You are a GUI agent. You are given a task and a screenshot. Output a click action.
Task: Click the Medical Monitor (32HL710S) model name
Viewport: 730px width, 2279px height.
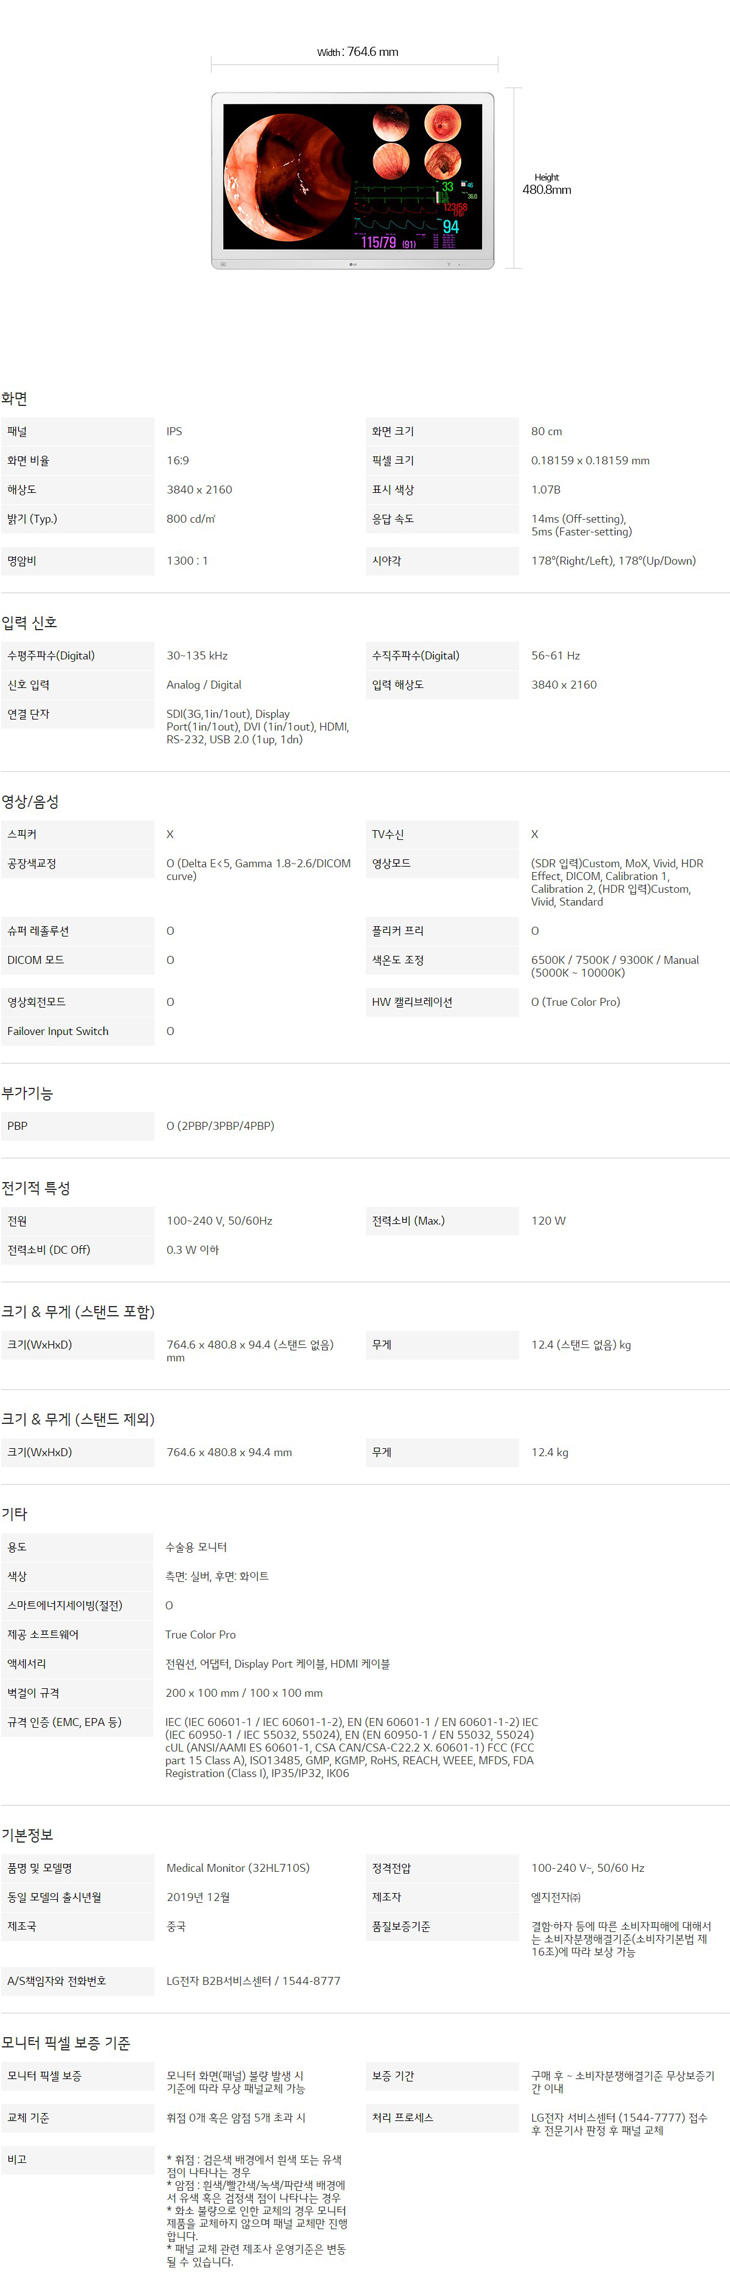pos(238,1868)
